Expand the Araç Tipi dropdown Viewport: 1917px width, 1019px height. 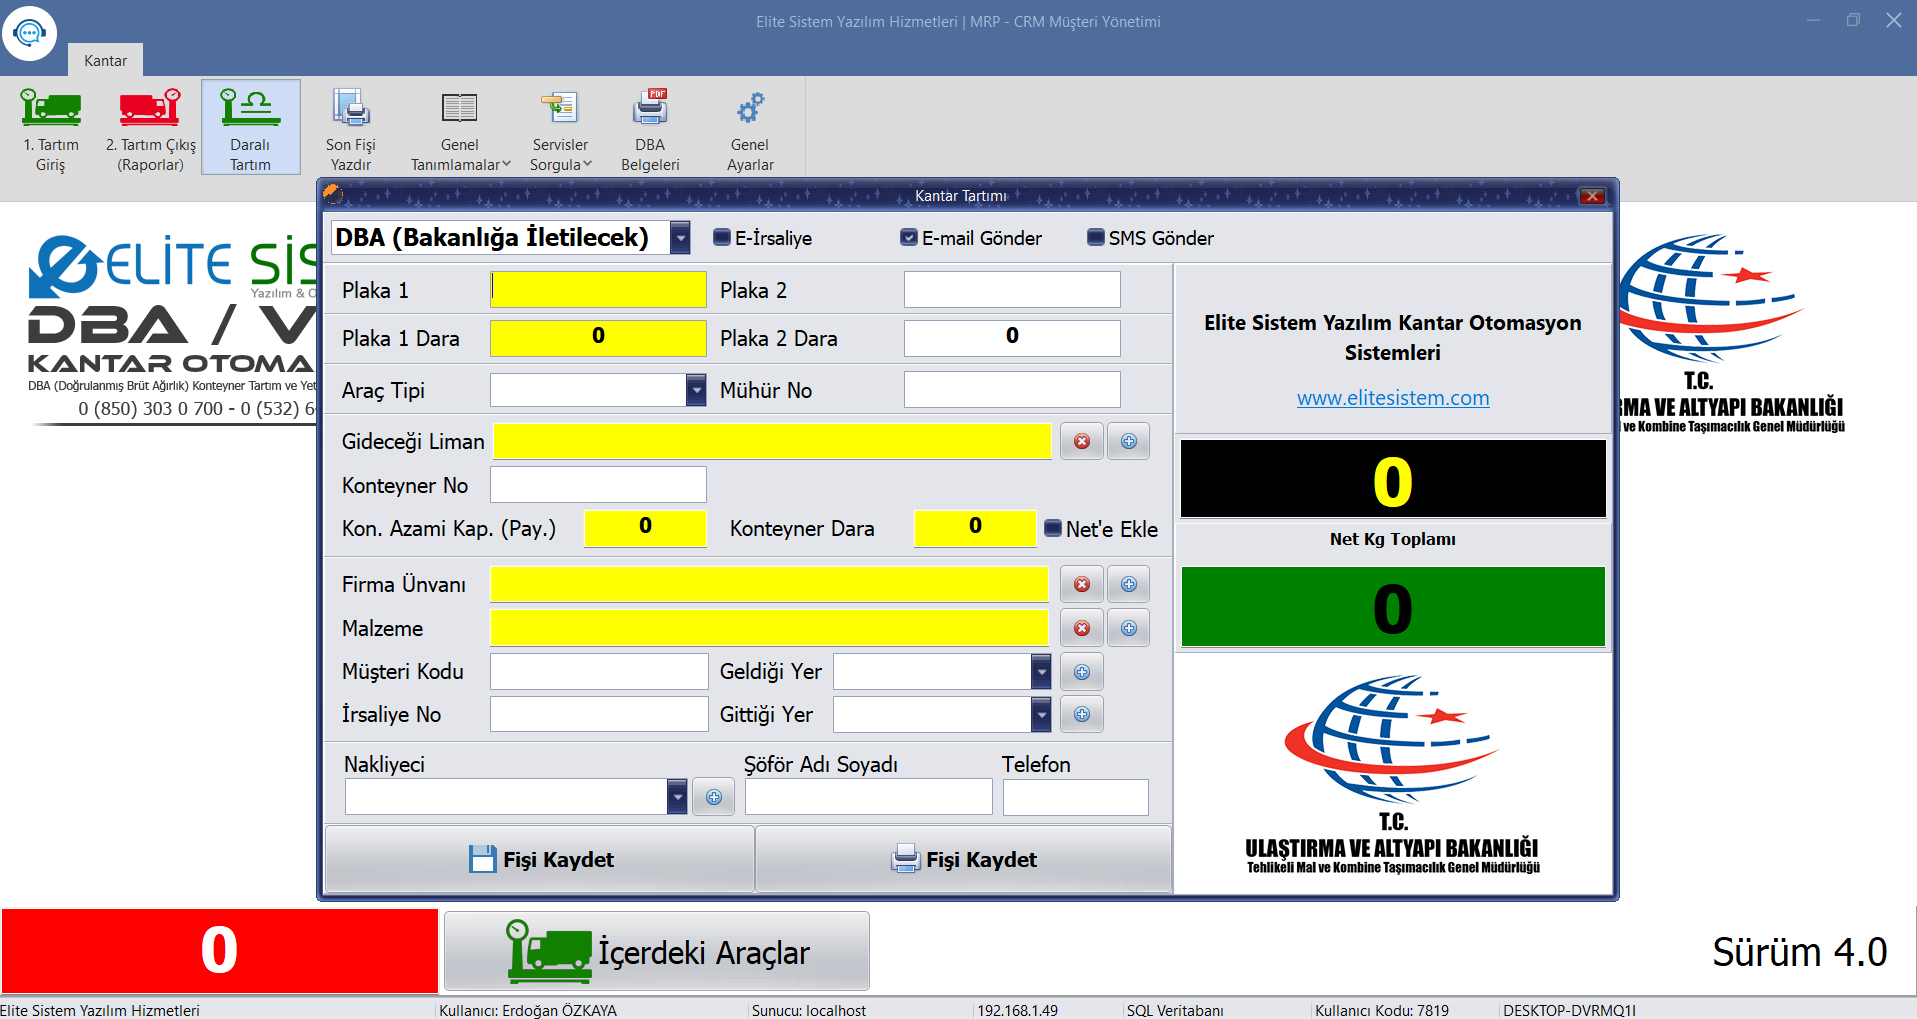click(696, 390)
